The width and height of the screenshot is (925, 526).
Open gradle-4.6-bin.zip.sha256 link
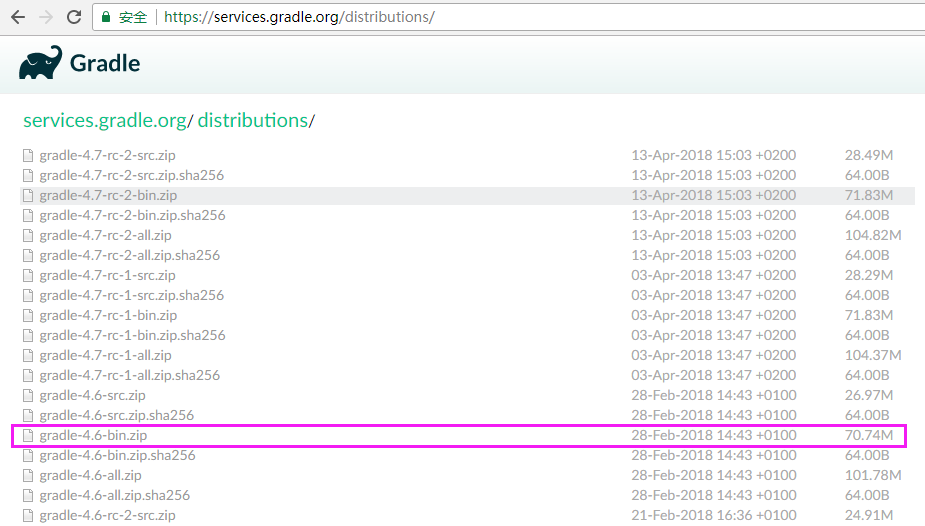[x=117, y=456]
